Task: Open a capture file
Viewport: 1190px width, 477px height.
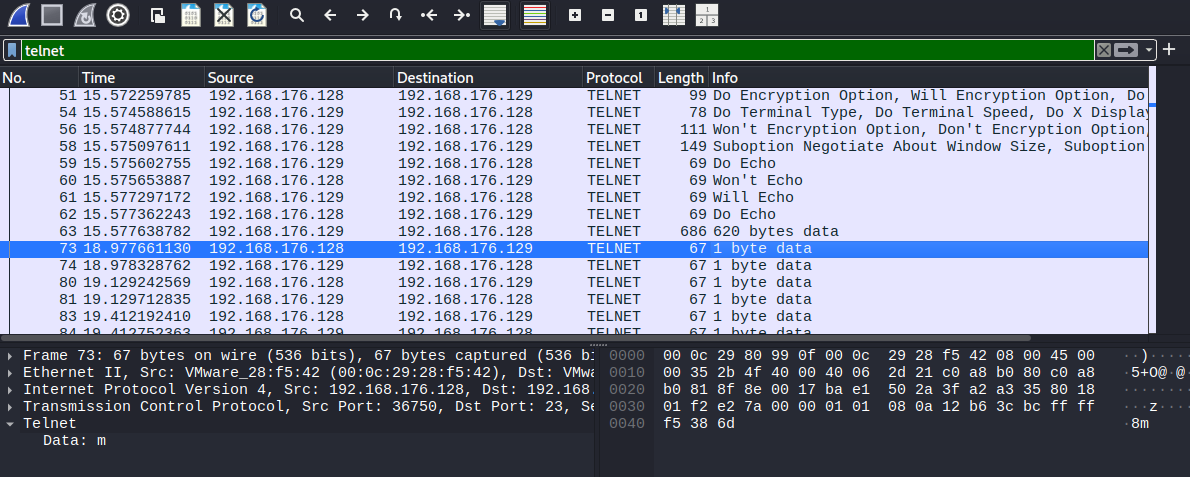Action: pos(158,15)
